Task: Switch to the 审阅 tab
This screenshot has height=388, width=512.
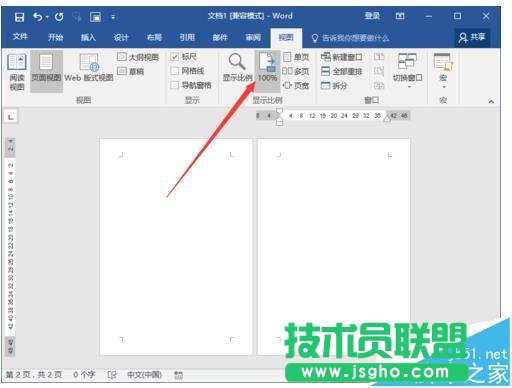Action: (253, 37)
